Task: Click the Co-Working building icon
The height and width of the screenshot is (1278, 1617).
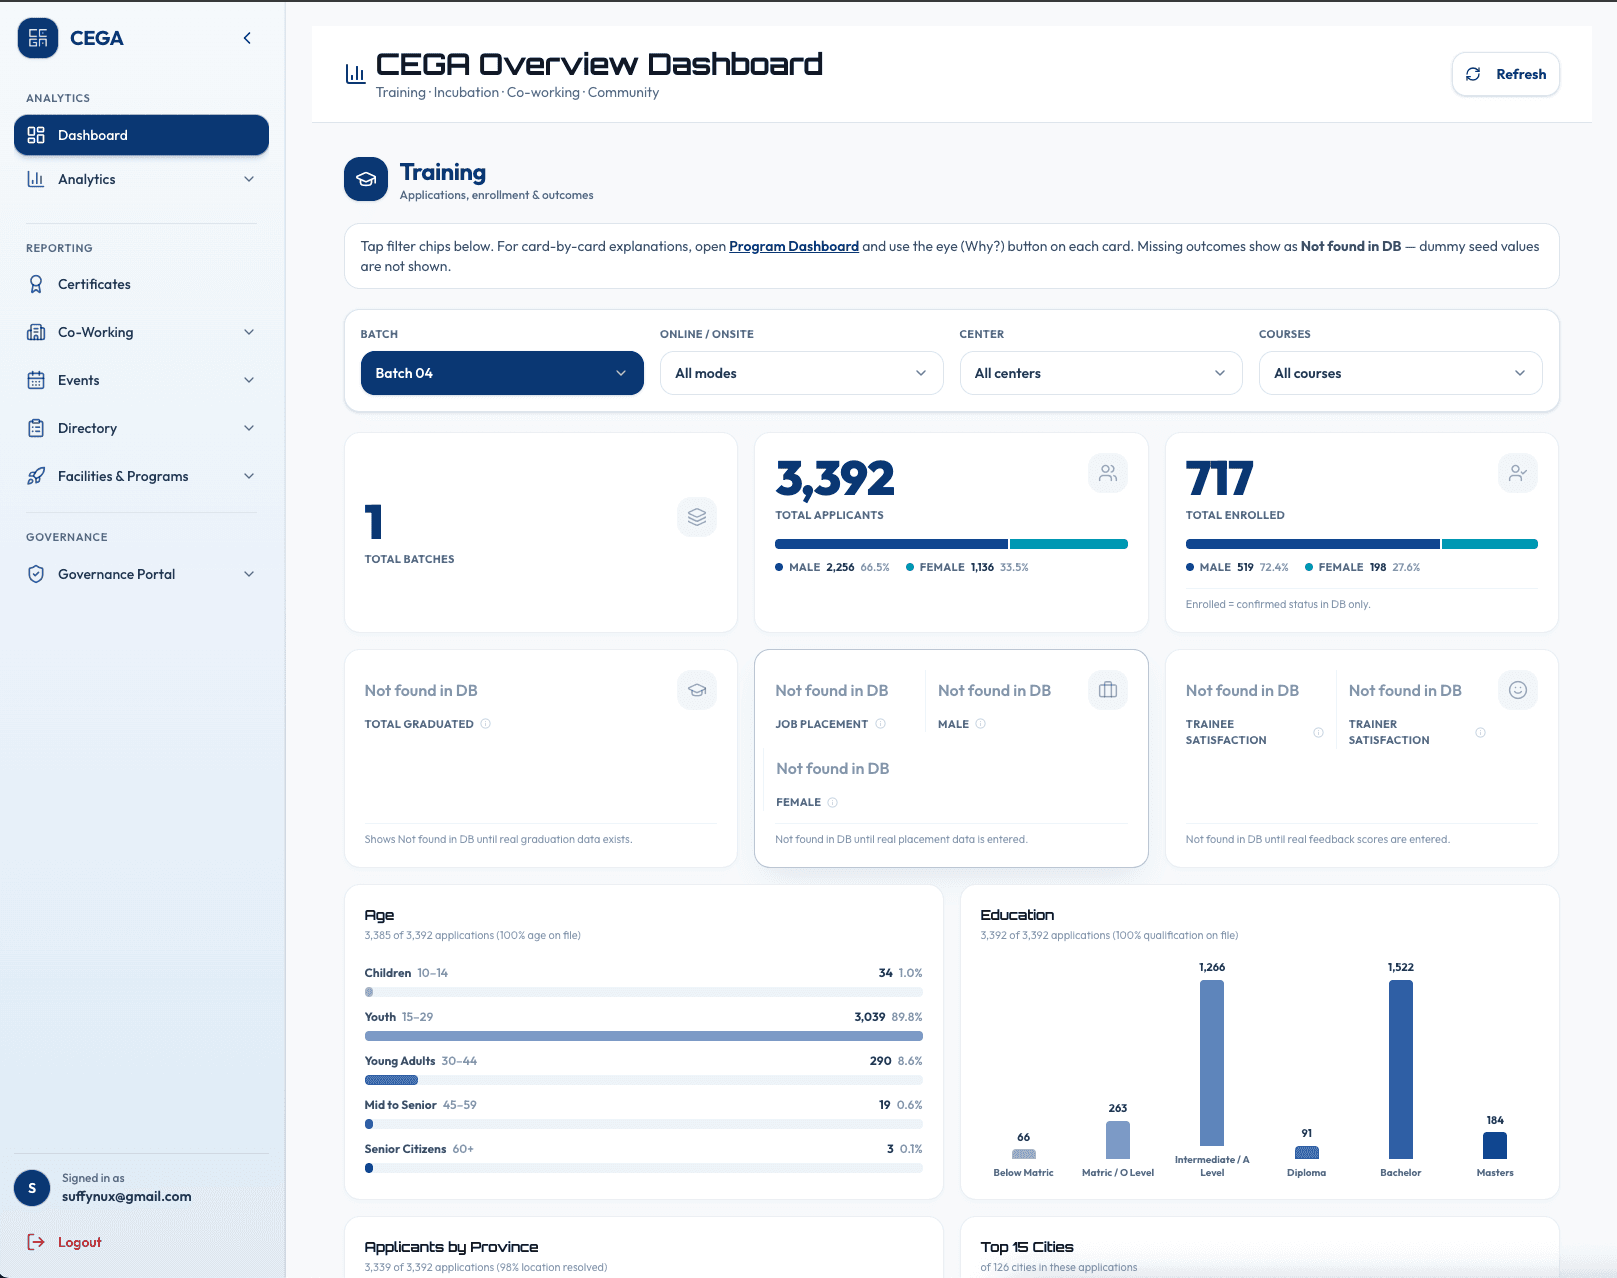Action: coord(36,332)
